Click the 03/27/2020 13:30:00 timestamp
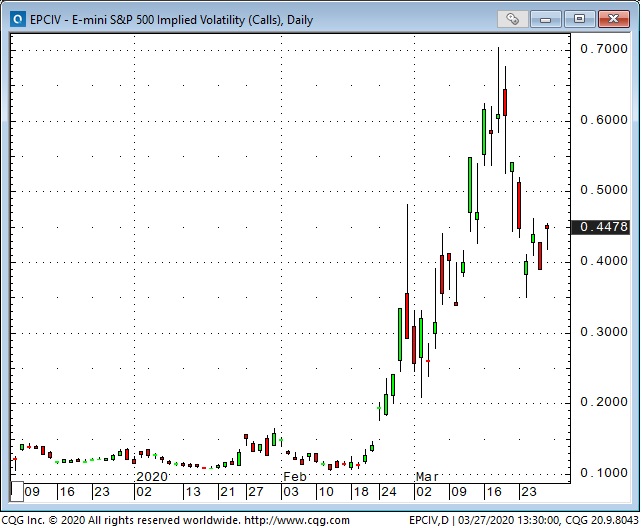Image resolution: width=642 pixels, height=528 pixels. pos(509,520)
